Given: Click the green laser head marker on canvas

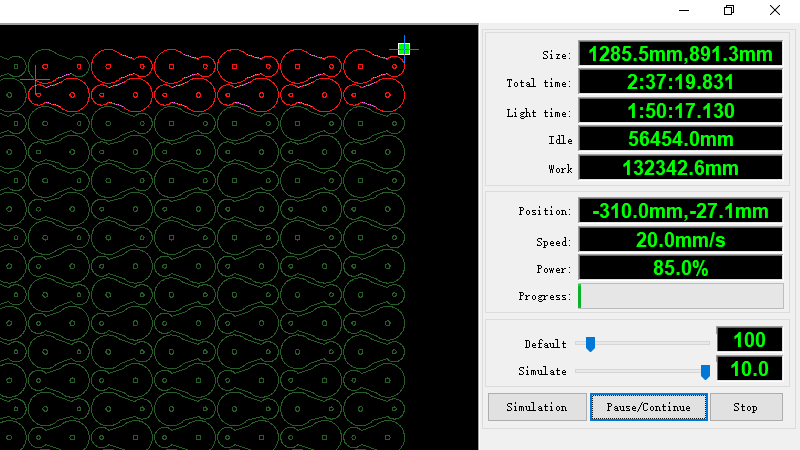Looking at the screenshot, I should click(404, 48).
